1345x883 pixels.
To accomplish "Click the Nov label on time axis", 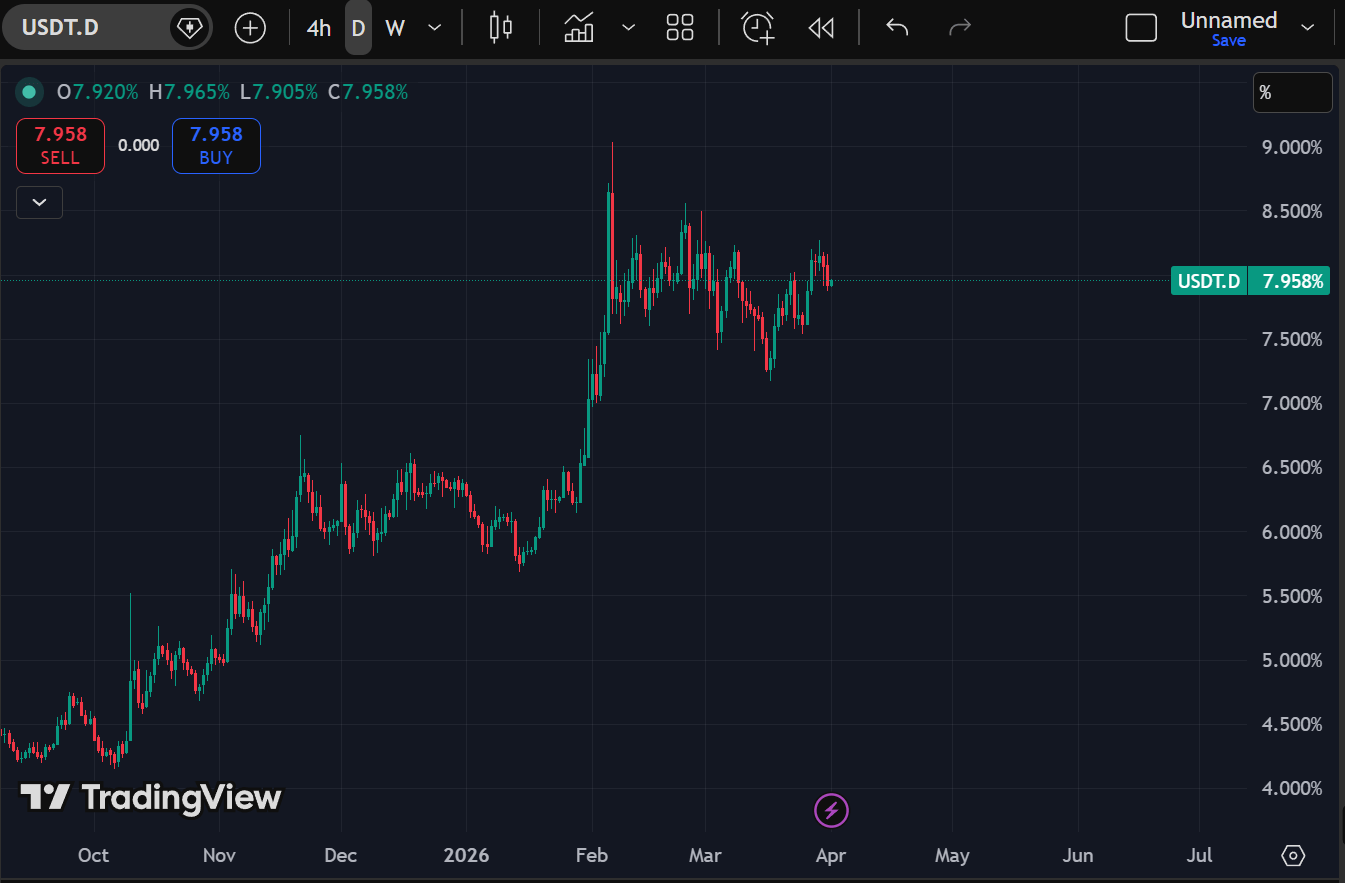I will click(218, 856).
